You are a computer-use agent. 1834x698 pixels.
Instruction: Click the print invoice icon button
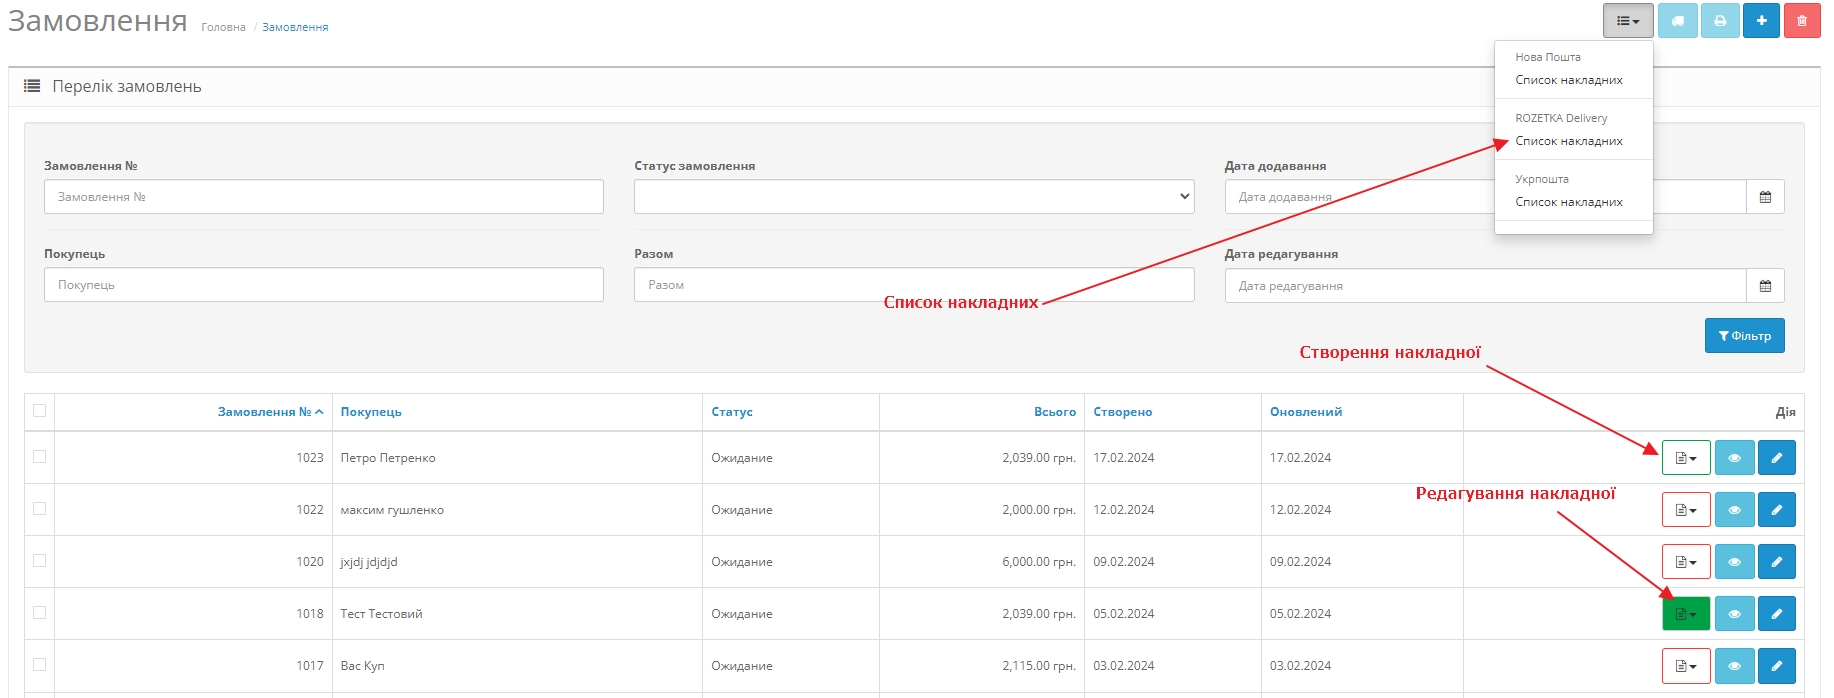coord(1720,21)
